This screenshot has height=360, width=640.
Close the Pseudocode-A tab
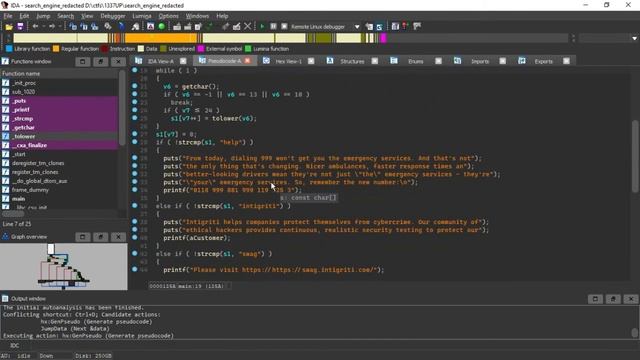(x=247, y=61)
